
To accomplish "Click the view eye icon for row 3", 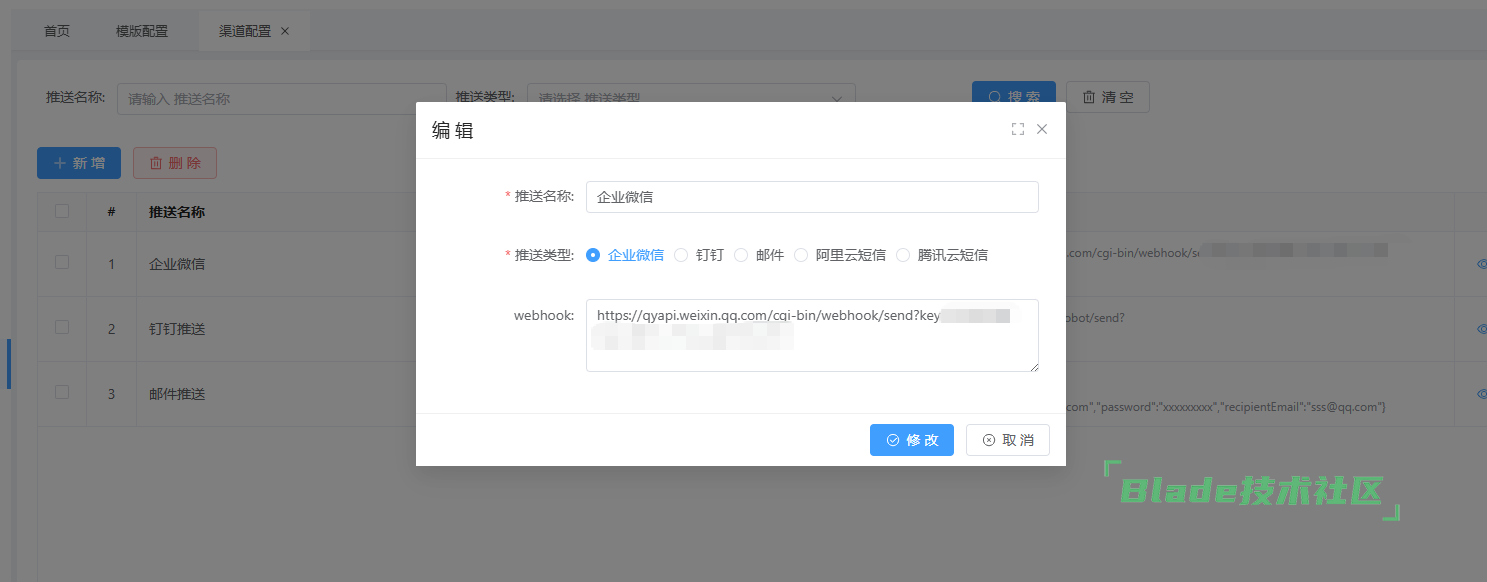I will 1481,394.
